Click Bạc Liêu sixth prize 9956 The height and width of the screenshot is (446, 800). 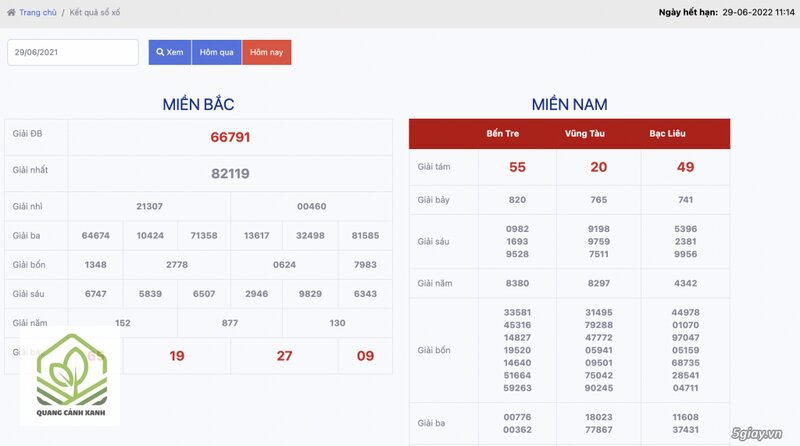[x=685, y=254]
